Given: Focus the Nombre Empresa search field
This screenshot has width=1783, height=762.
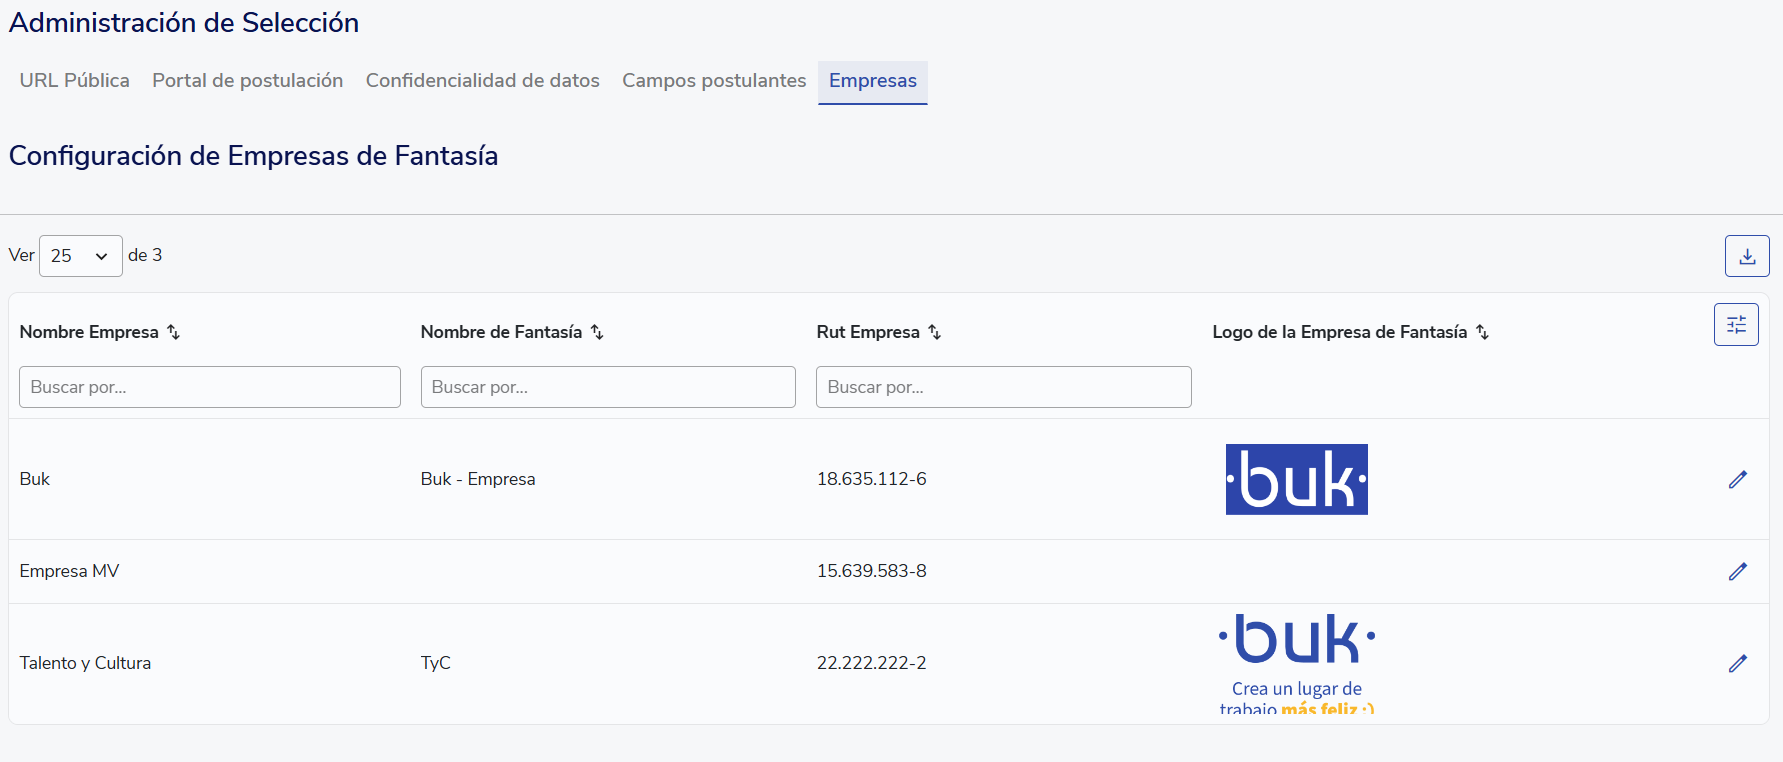Looking at the screenshot, I should [x=209, y=387].
